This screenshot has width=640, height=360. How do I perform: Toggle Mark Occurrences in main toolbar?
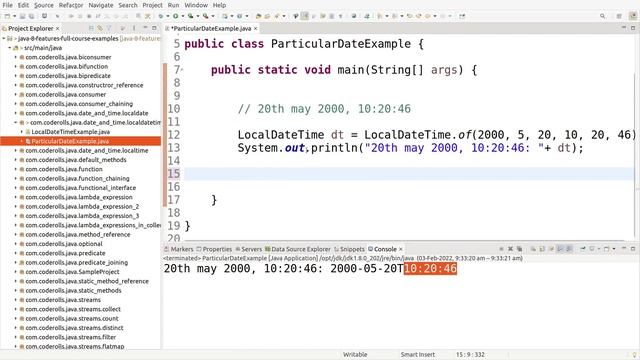click(x=304, y=16)
